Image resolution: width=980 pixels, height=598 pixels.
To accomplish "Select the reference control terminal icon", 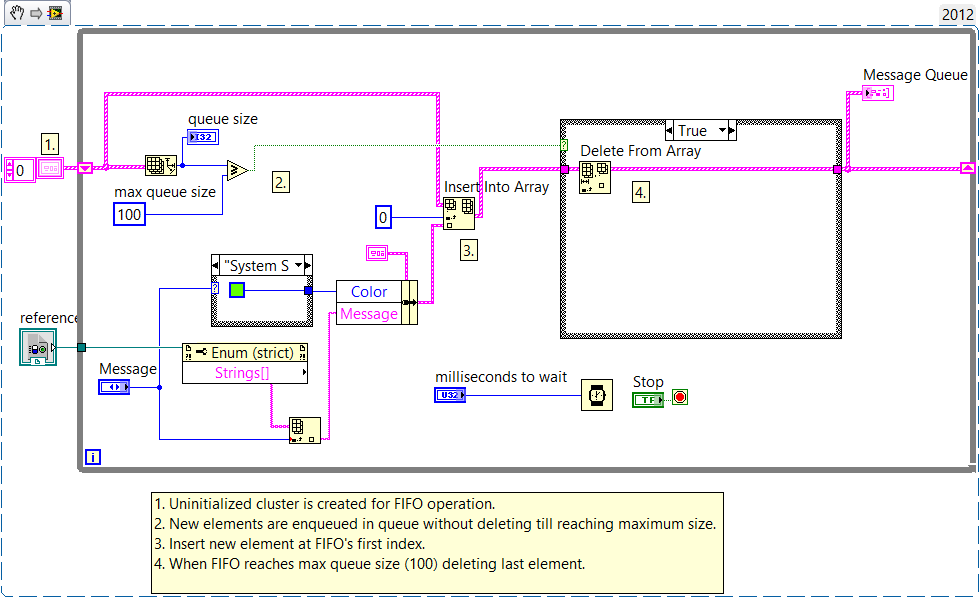I will click(x=38, y=347).
